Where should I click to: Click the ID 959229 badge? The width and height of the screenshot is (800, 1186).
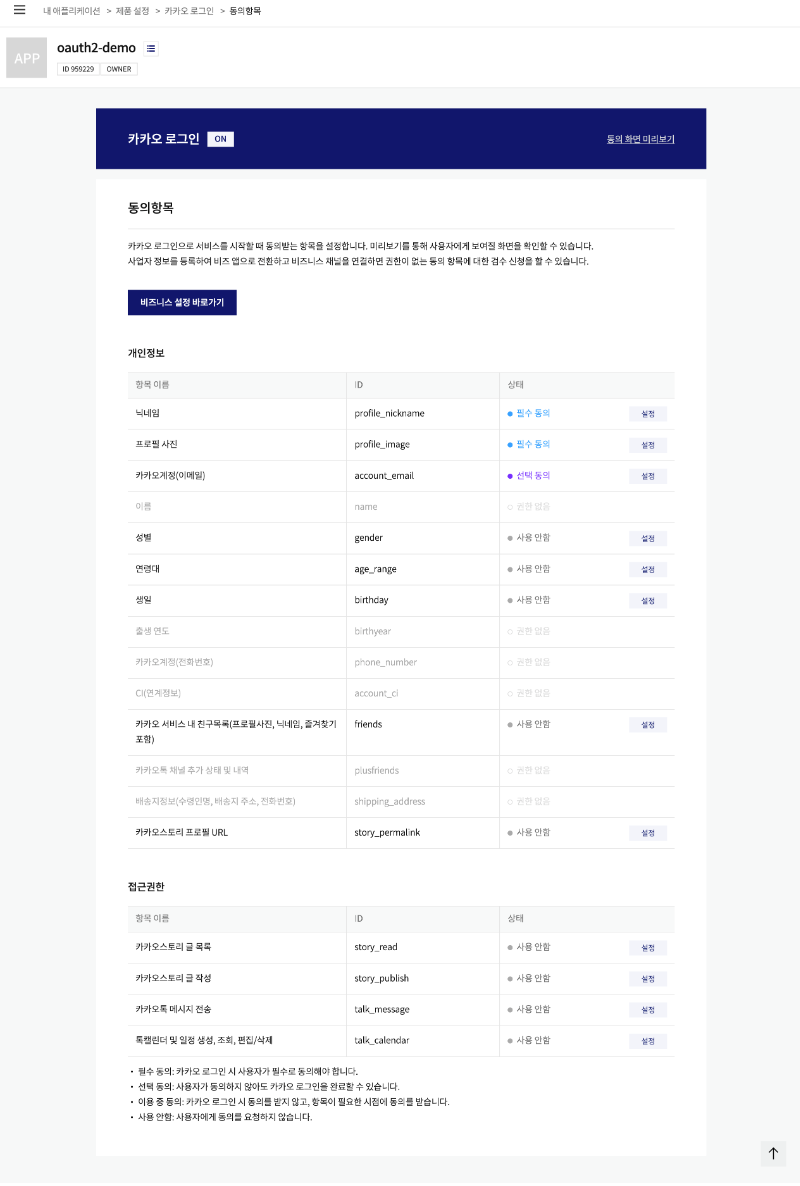[x=78, y=69]
